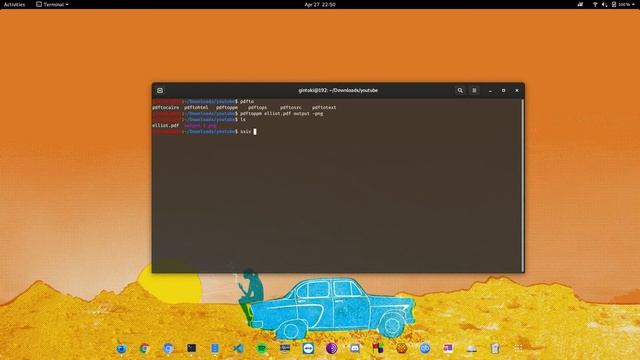Open the blue circular icon beside the cookie

(x=425, y=348)
